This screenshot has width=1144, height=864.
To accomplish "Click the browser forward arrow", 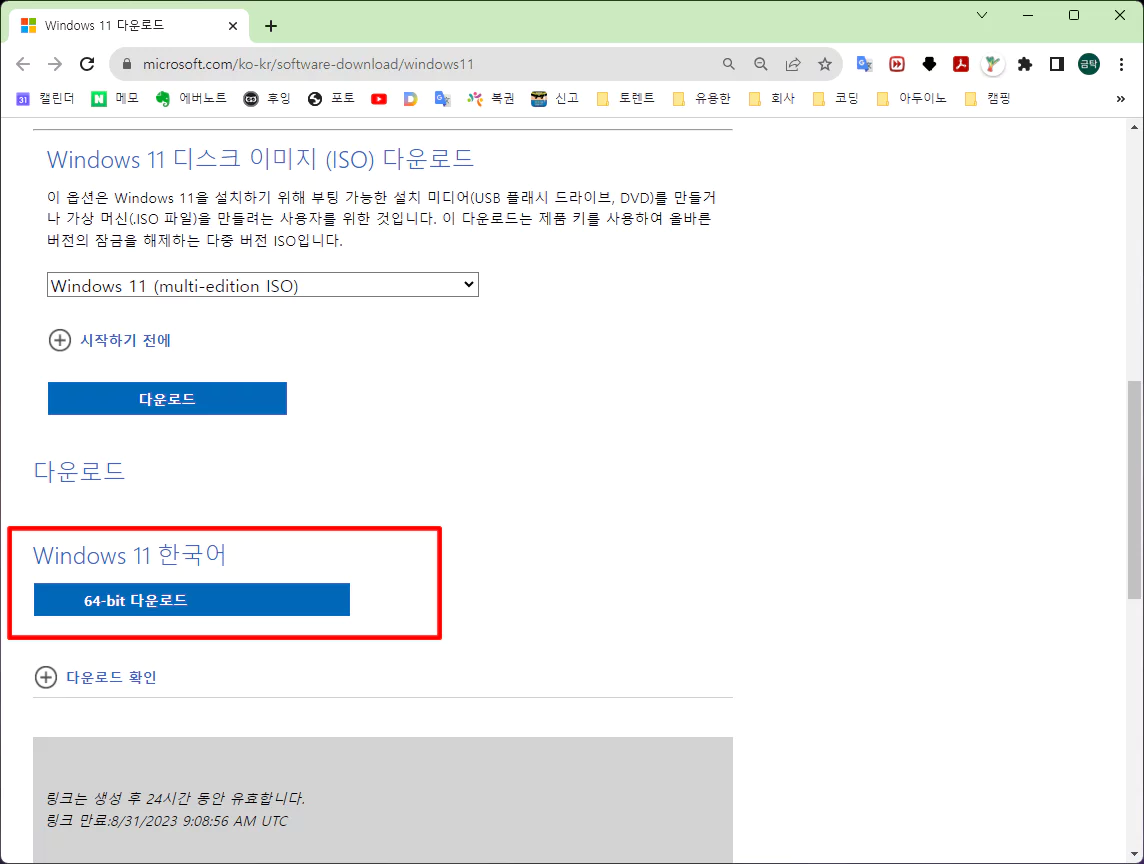I will point(55,64).
